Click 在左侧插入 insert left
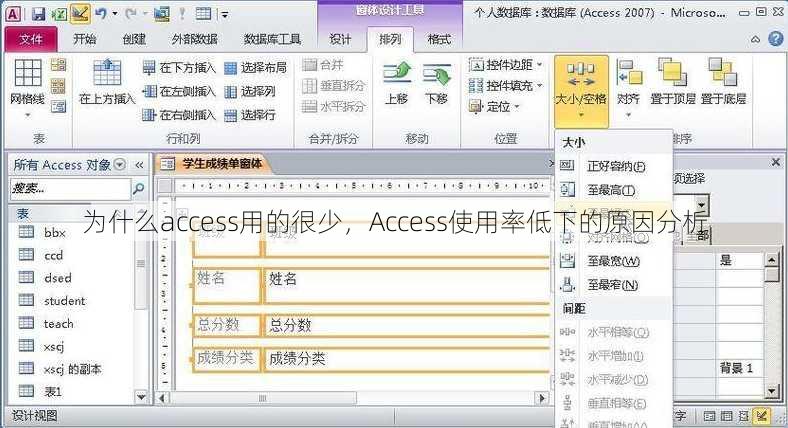 pyautogui.click(x=179, y=91)
